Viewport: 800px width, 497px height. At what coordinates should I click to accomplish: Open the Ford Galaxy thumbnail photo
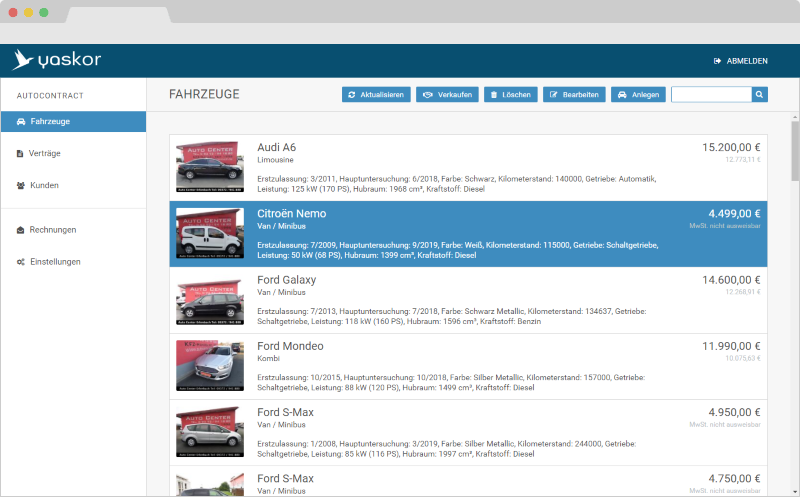pos(210,300)
